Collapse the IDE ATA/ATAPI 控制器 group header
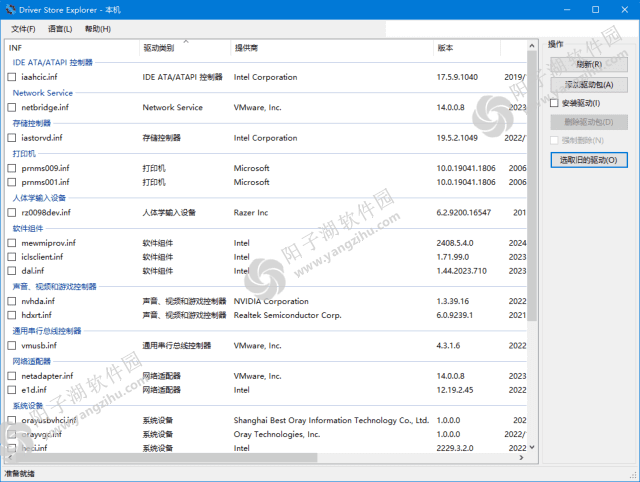Image resolution: width=640 pixels, height=482 pixels. click(53, 62)
